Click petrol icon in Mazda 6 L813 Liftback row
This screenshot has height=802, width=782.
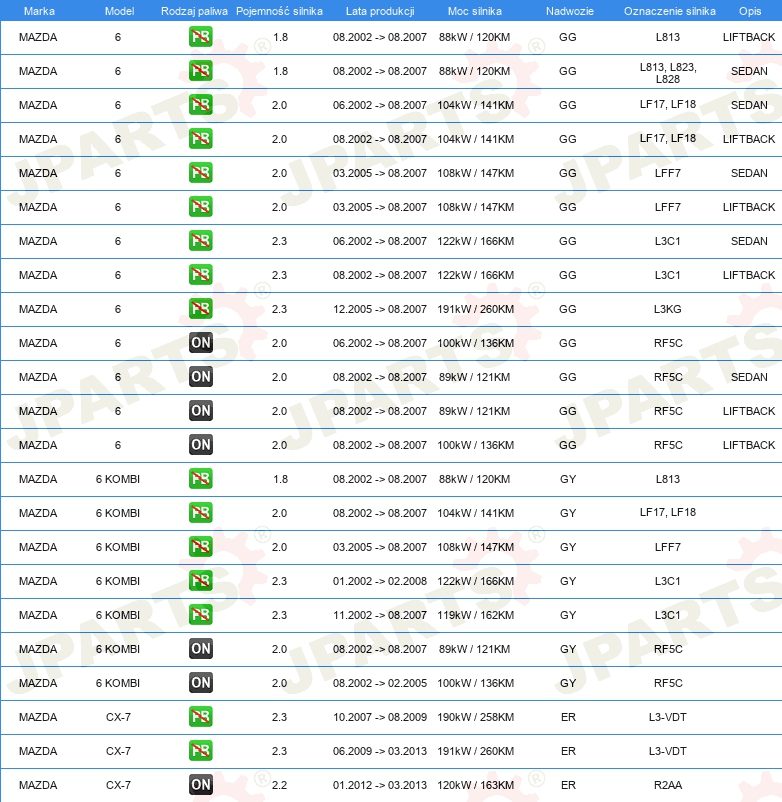pos(200,37)
